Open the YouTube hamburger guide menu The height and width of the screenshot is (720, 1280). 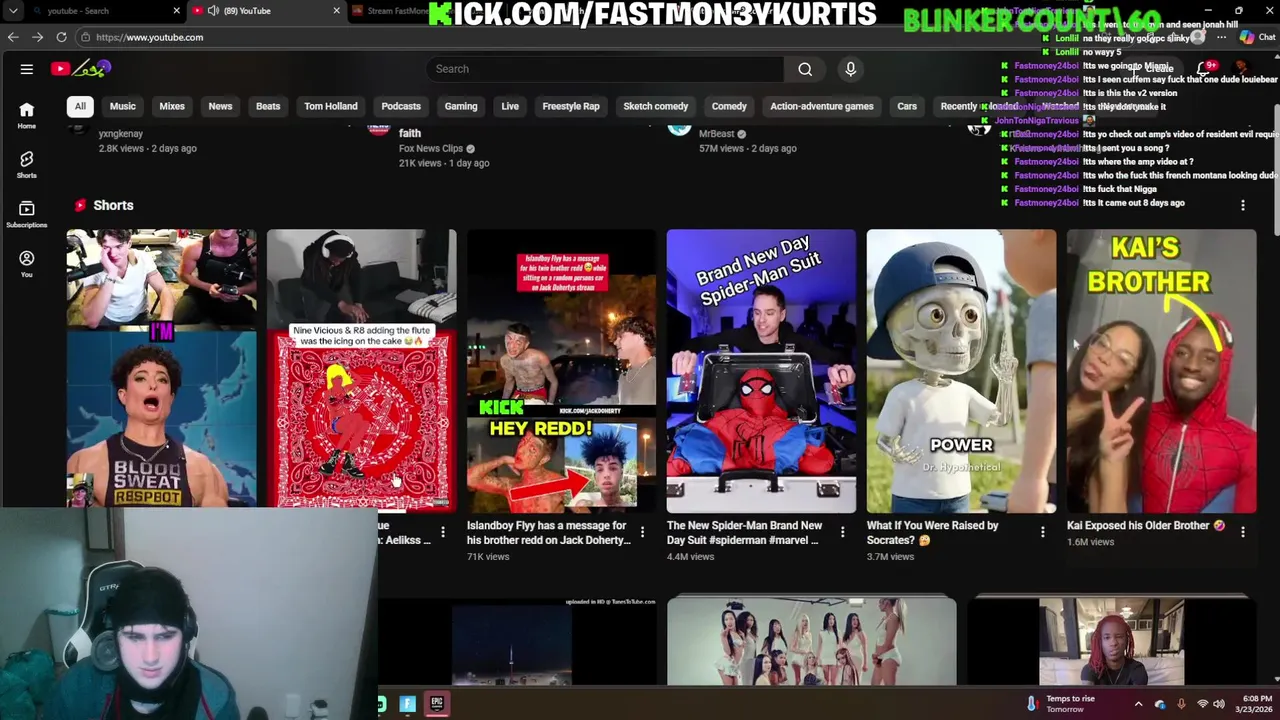point(27,69)
